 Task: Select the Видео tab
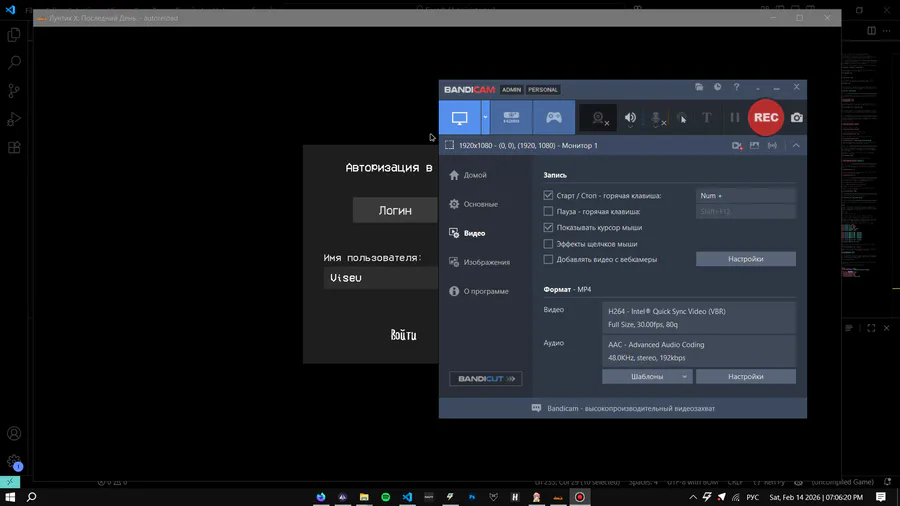(x=467, y=233)
